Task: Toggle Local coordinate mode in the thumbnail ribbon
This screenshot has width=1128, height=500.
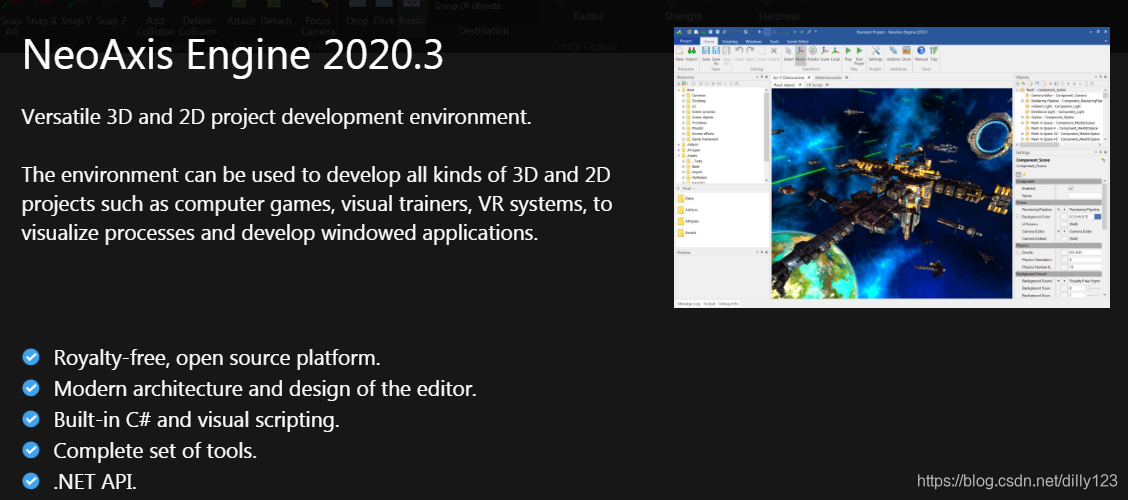Action: pyautogui.click(x=835, y=54)
